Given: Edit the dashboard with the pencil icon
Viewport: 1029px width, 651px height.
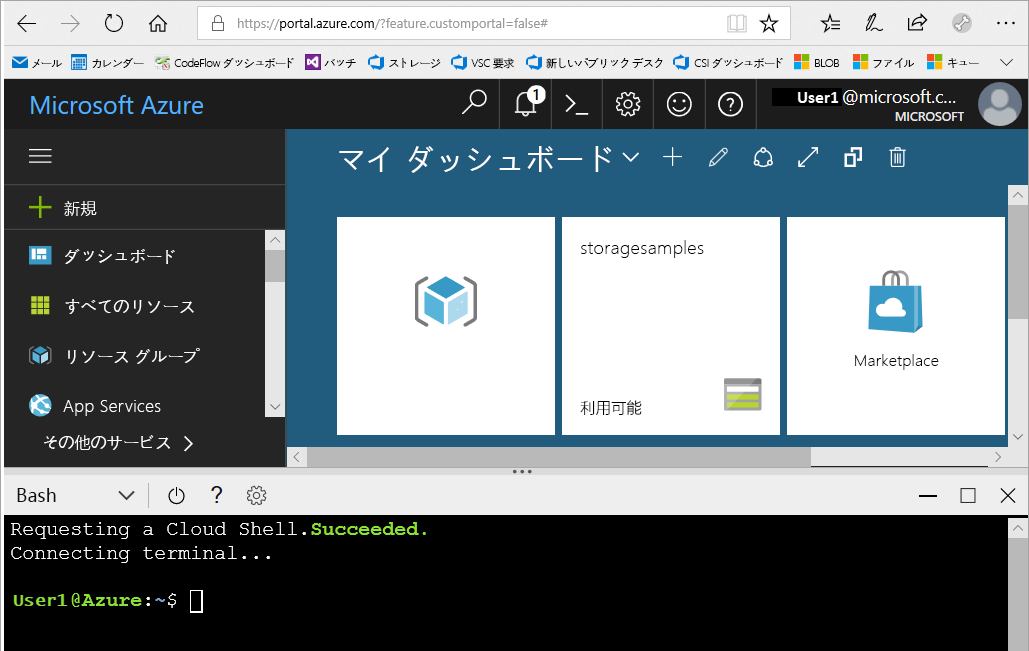Looking at the screenshot, I should pos(717,157).
